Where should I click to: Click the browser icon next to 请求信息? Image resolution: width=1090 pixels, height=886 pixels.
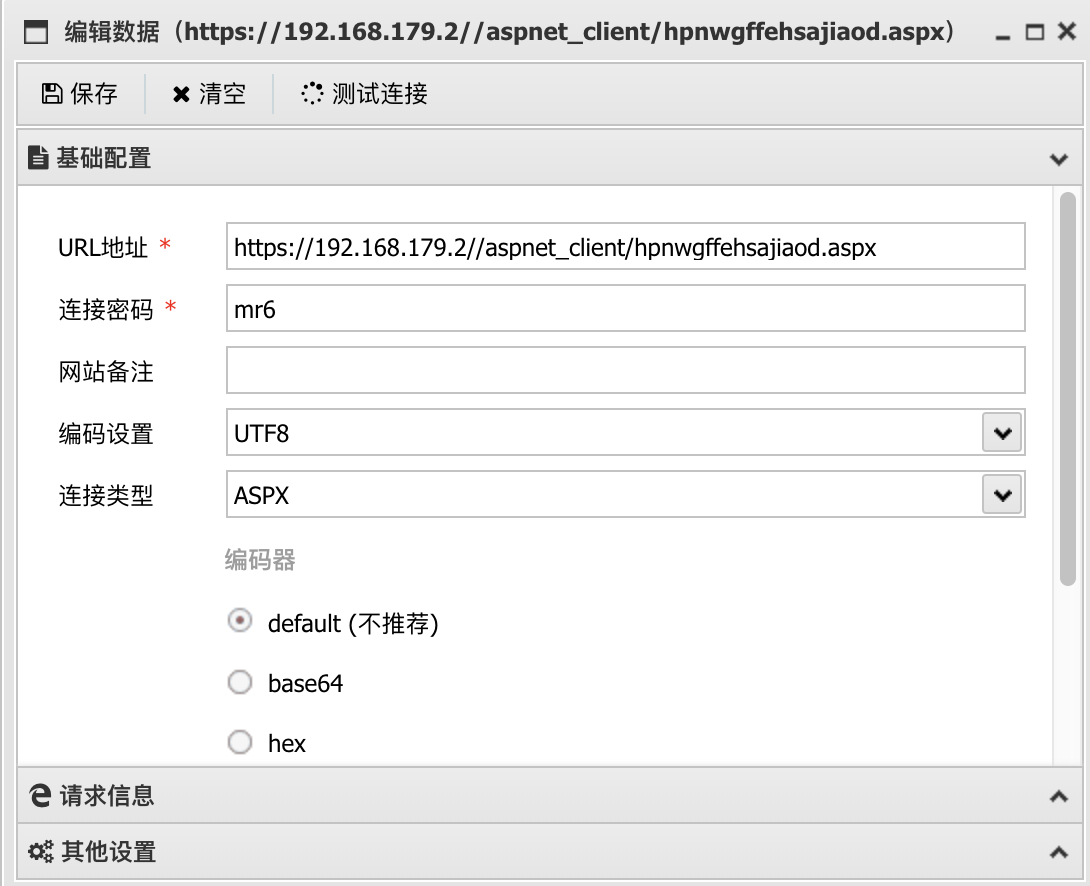click(40, 796)
